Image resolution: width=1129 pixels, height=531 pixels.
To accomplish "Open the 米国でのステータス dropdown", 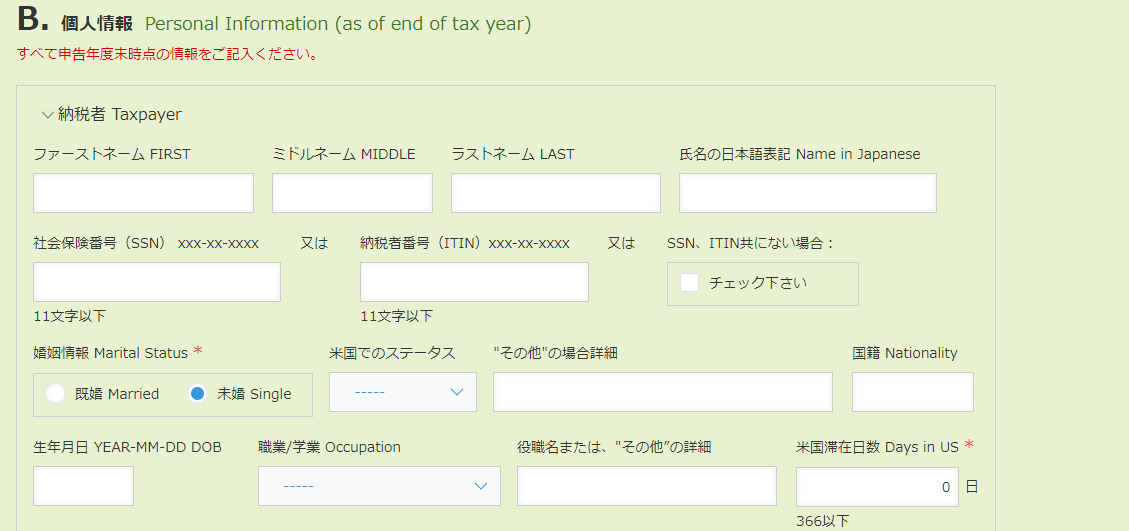I will pyautogui.click(x=403, y=392).
